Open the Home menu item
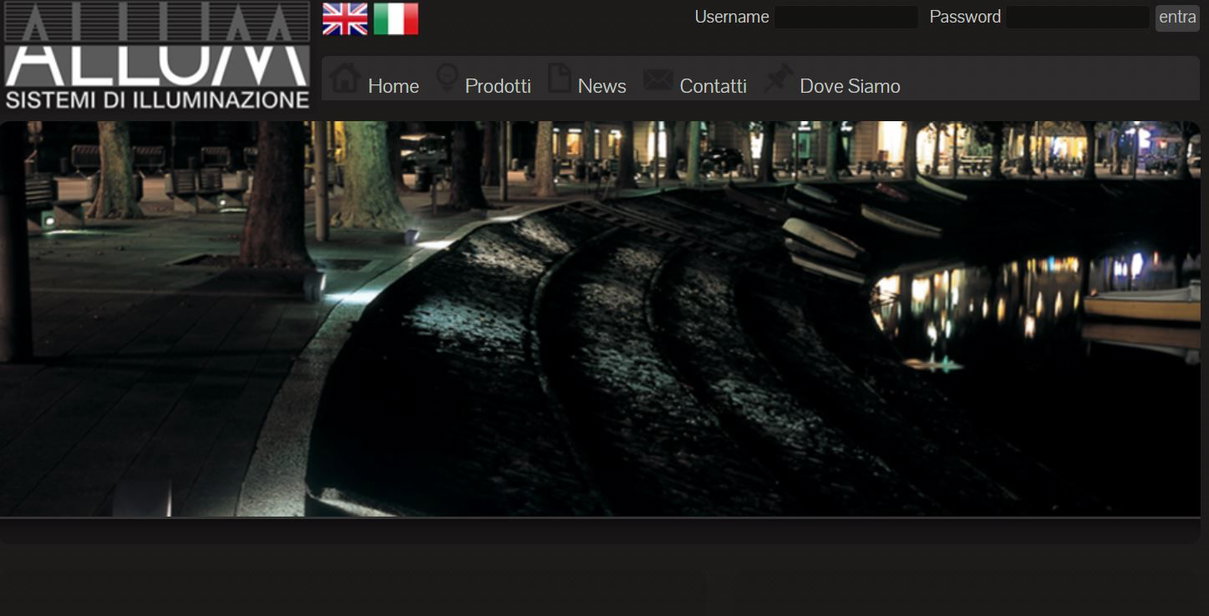Screen dimensions: 1209x616 pos(393,86)
